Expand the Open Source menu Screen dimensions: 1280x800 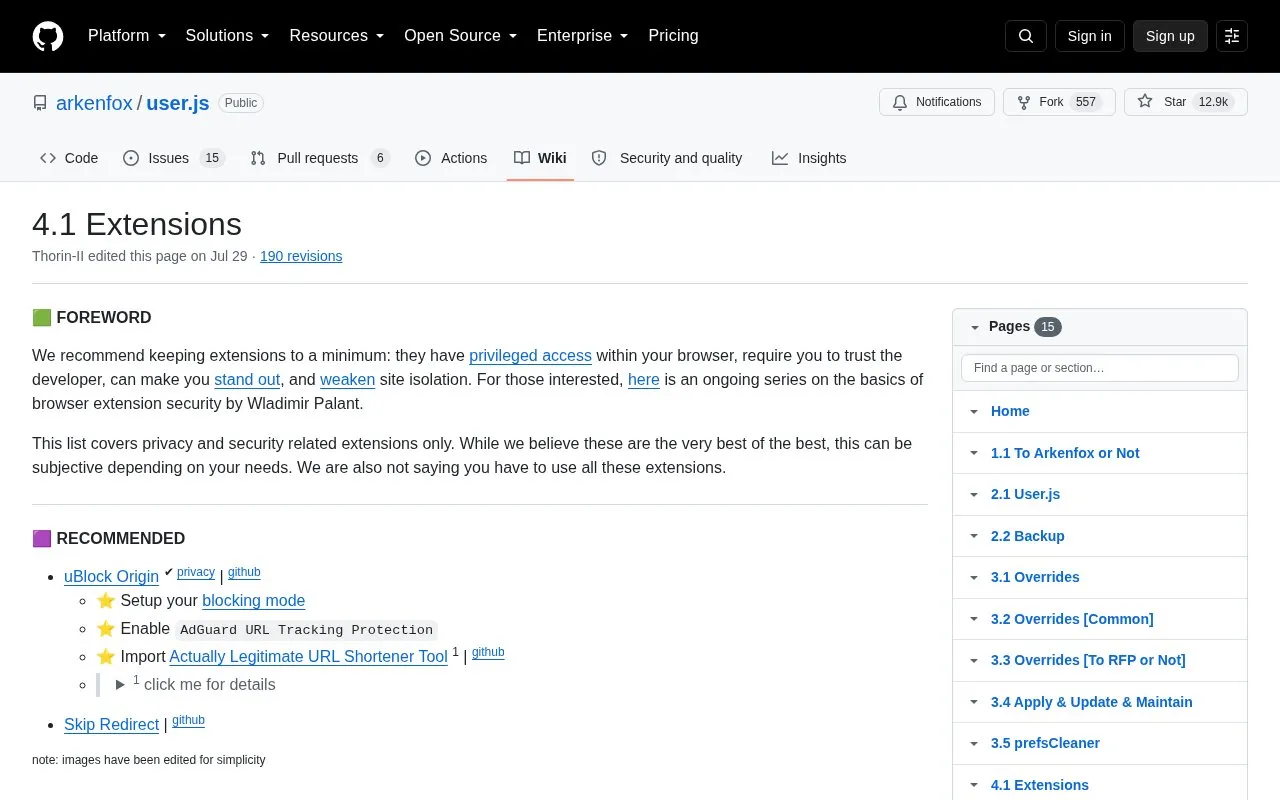(461, 36)
